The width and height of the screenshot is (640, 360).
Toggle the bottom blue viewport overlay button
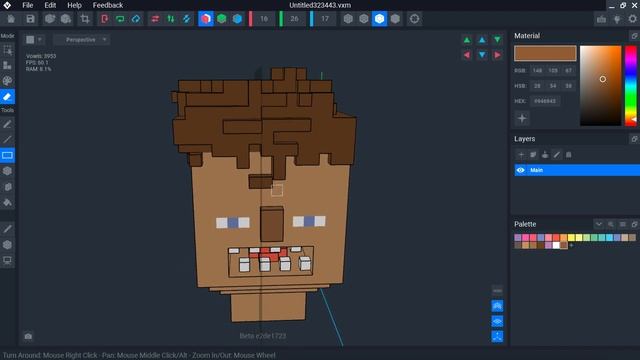(497, 337)
